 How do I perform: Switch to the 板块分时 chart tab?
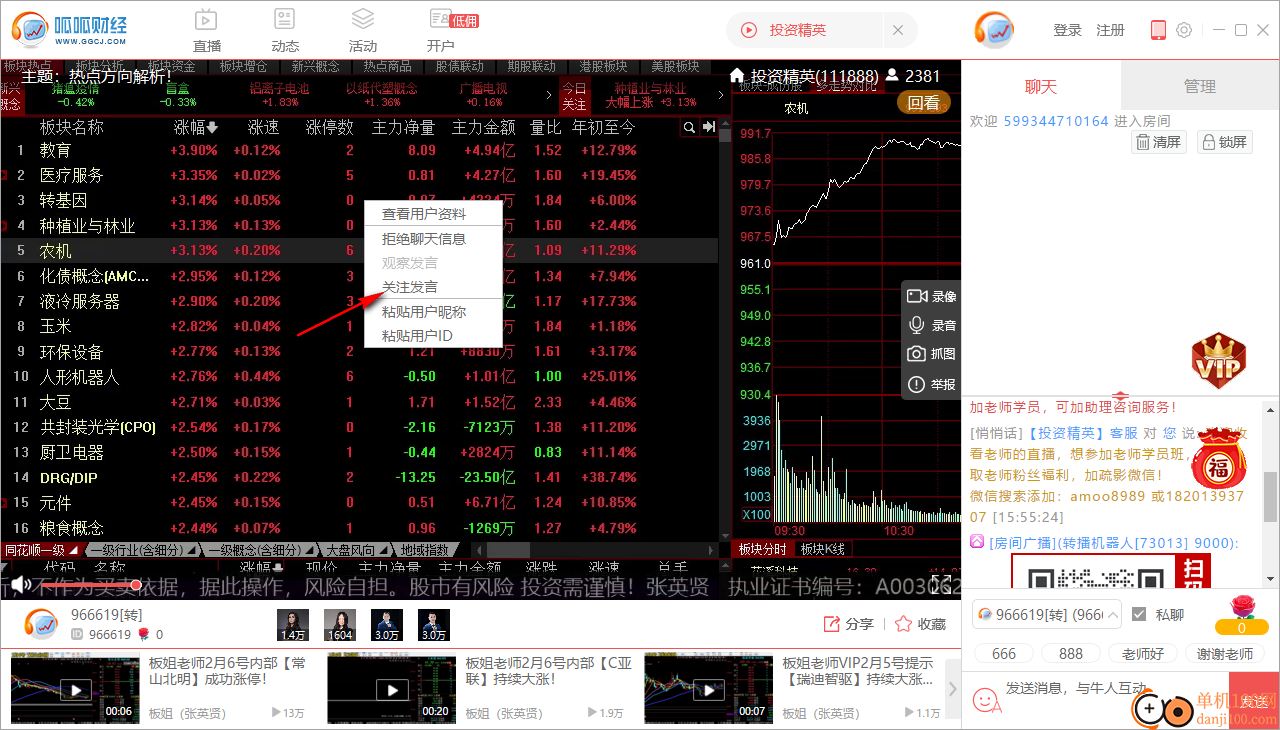tap(763, 549)
